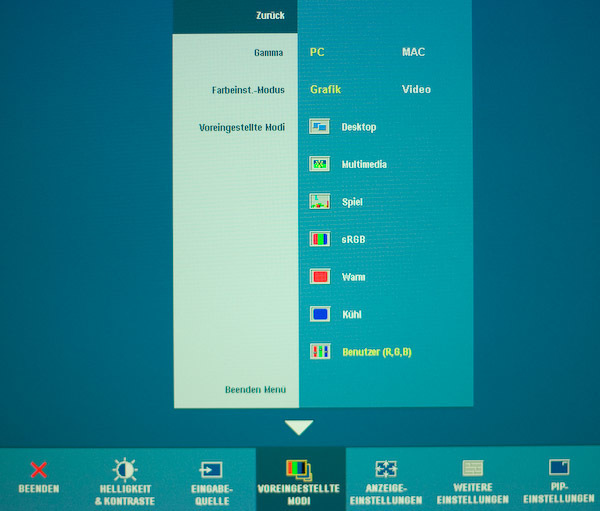
Task: Select the sRGB preset label
Action: point(354,240)
